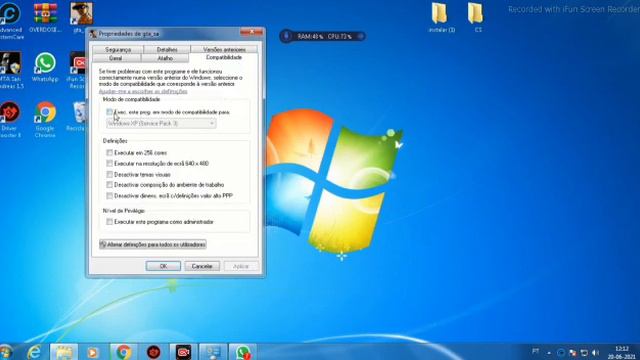The height and width of the screenshot is (360, 640).
Task: Launch Internet Explorer from the taskbar
Action: pyautogui.click(x=35, y=352)
